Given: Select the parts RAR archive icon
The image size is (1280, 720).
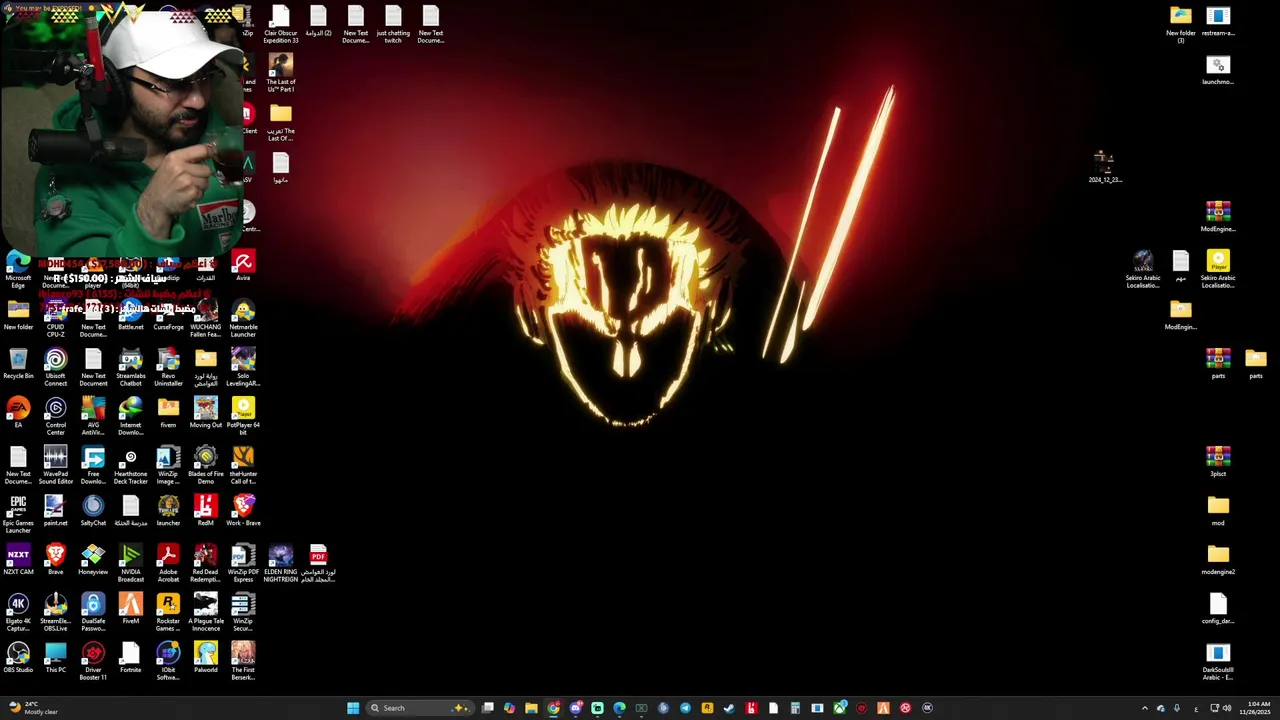Looking at the screenshot, I should (x=1218, y=364).
